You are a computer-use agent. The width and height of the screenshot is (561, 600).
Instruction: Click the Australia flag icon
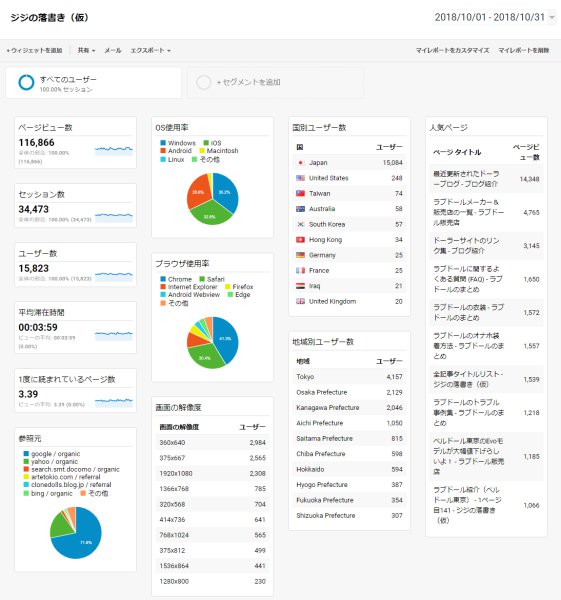point(300,209)
